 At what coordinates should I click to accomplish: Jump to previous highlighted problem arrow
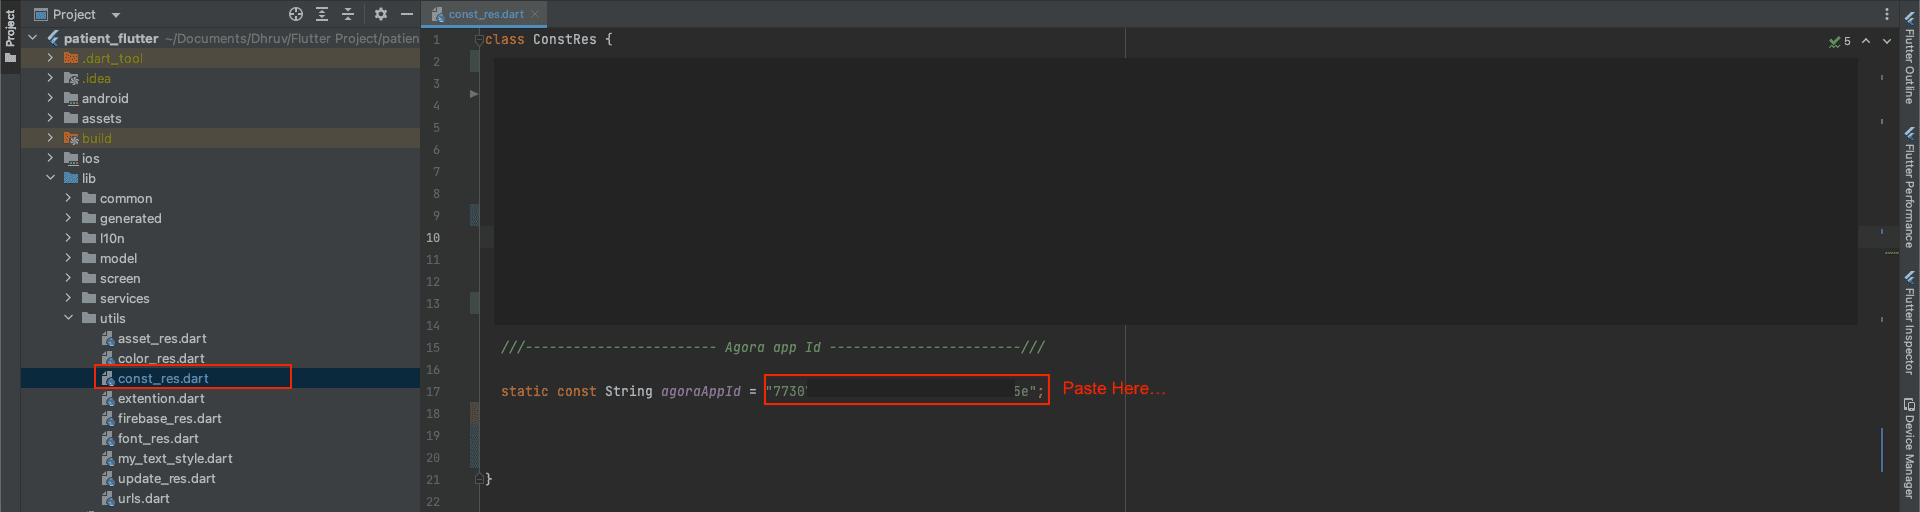click(1866, 41)
